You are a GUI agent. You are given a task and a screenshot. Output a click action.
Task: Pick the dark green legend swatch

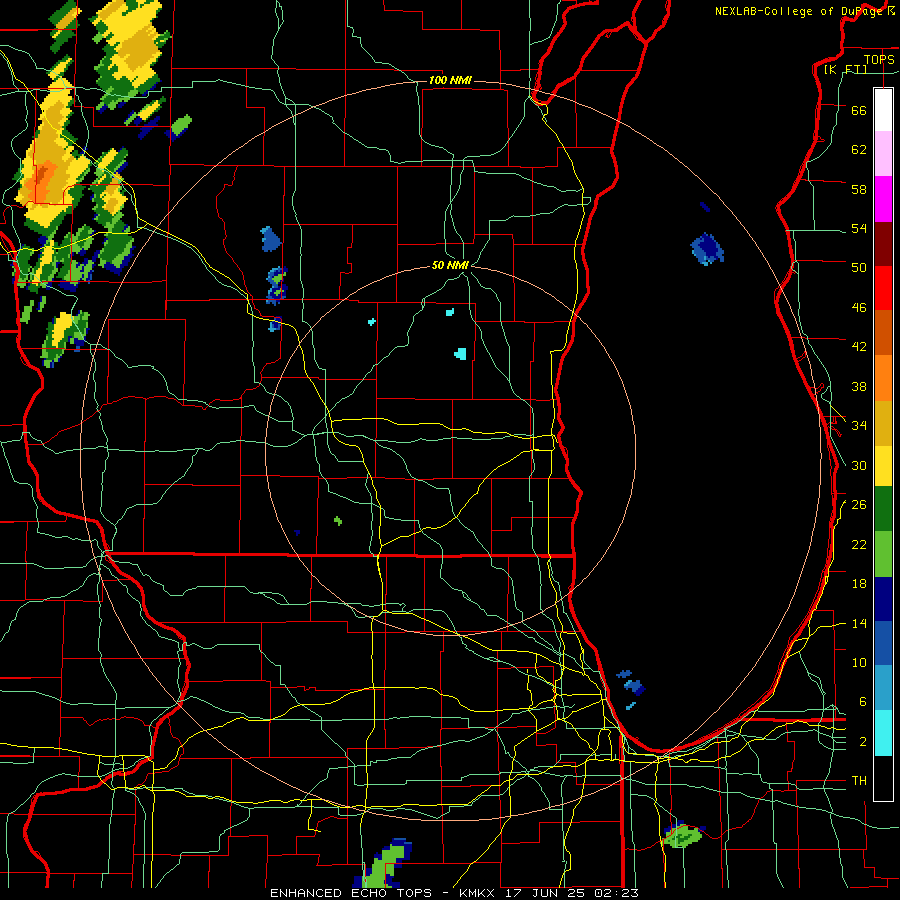coord(883,509)
